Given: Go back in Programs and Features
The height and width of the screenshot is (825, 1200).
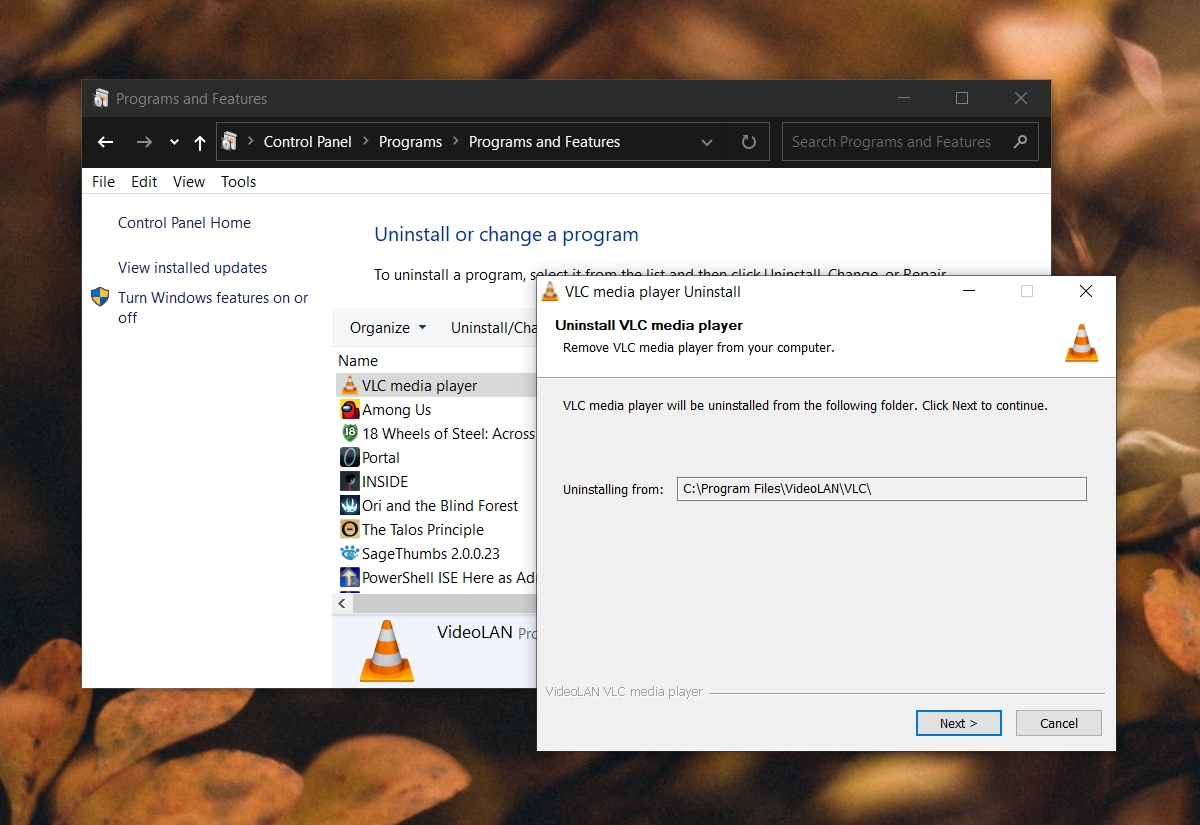Looking at the screenshot, I should click(x=106, y=142).
